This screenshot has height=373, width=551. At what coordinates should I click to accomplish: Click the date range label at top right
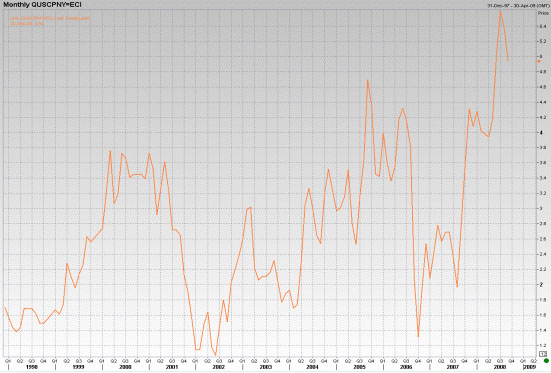(x=518, y=6)
